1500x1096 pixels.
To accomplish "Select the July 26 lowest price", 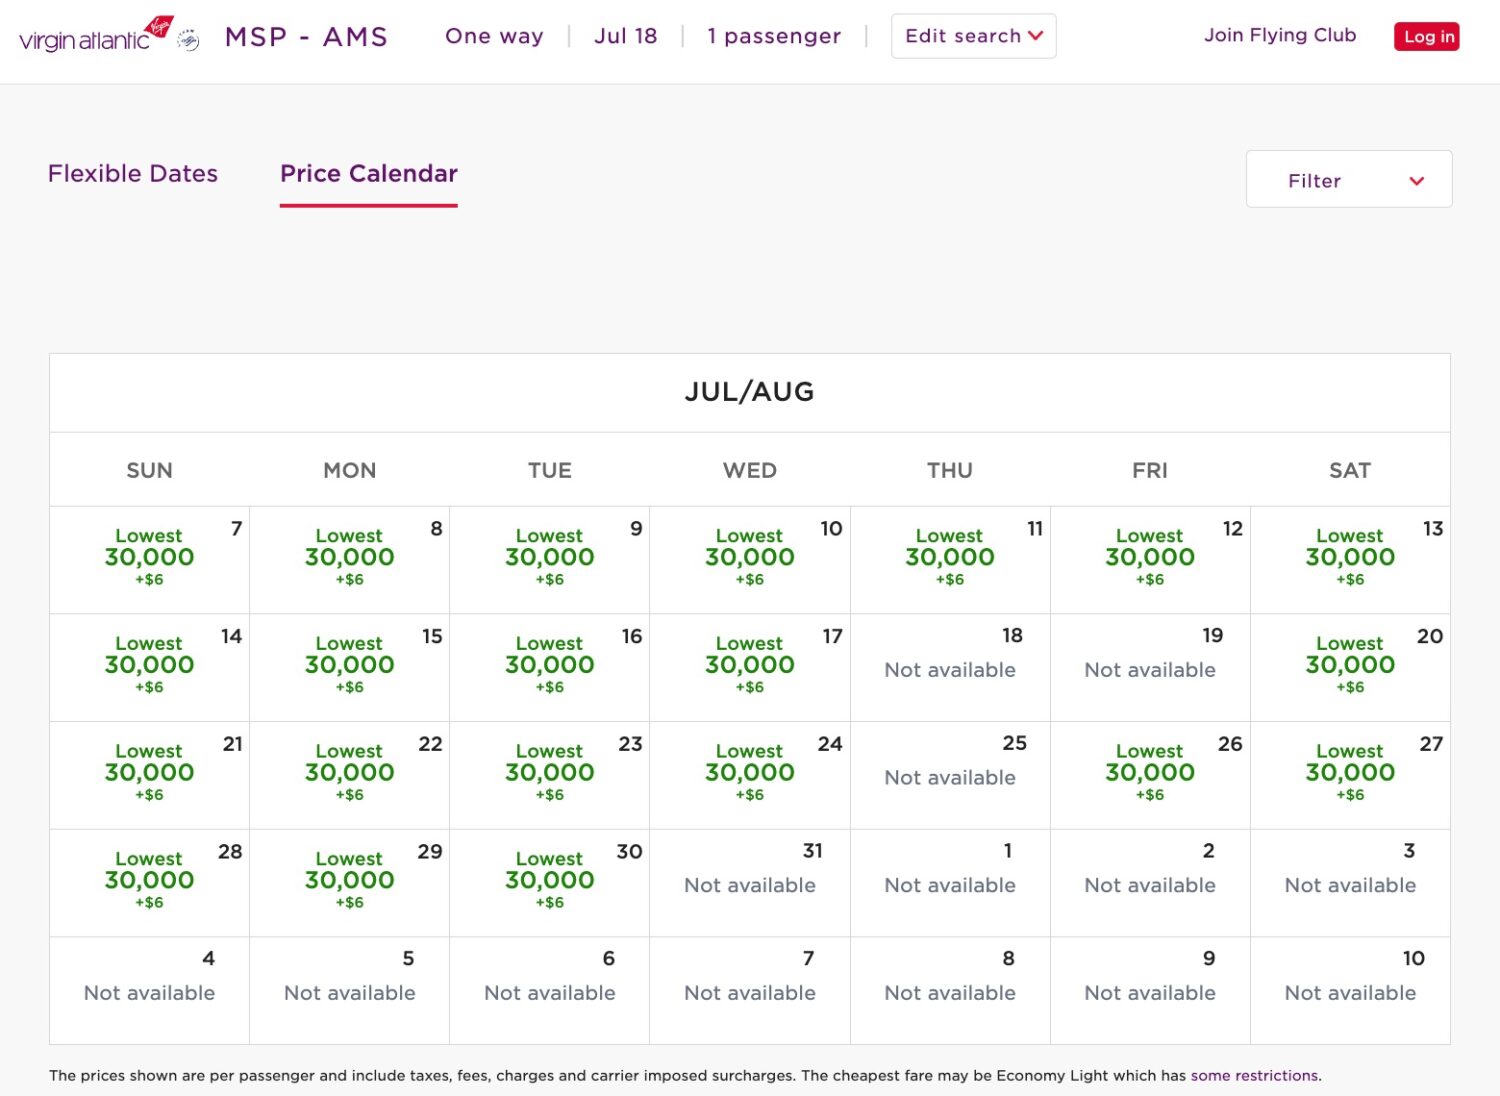I will click(1150, 772).
